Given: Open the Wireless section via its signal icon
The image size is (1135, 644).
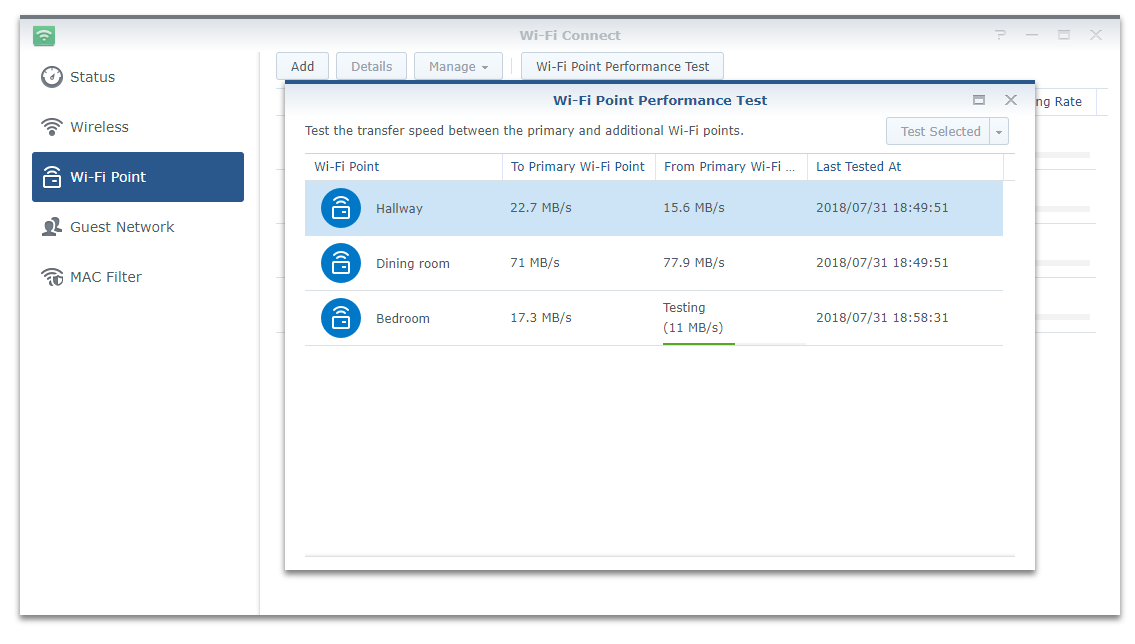Looking at the screenshot, I should [51, 127].
